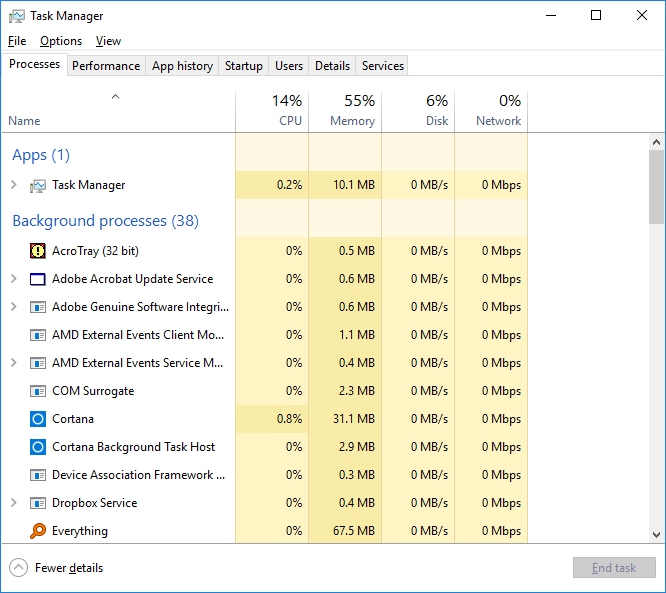666x593 pixels.
Task: Click the 31.1 MB memory value
Action: pos(354,419)
